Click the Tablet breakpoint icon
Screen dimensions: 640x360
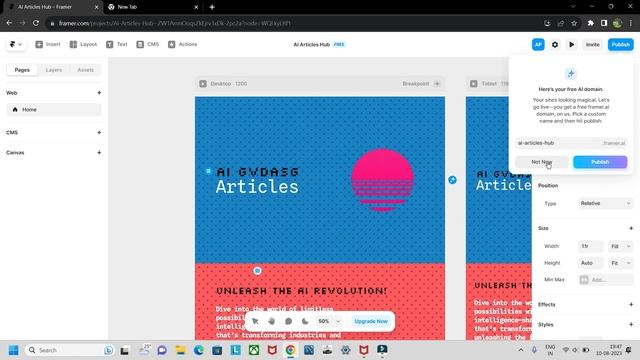[473, 84]
